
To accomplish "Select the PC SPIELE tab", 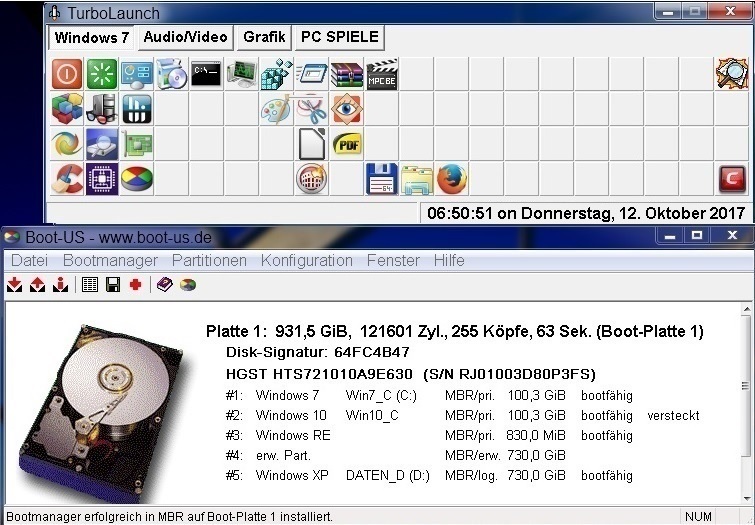I will (339, 38).
